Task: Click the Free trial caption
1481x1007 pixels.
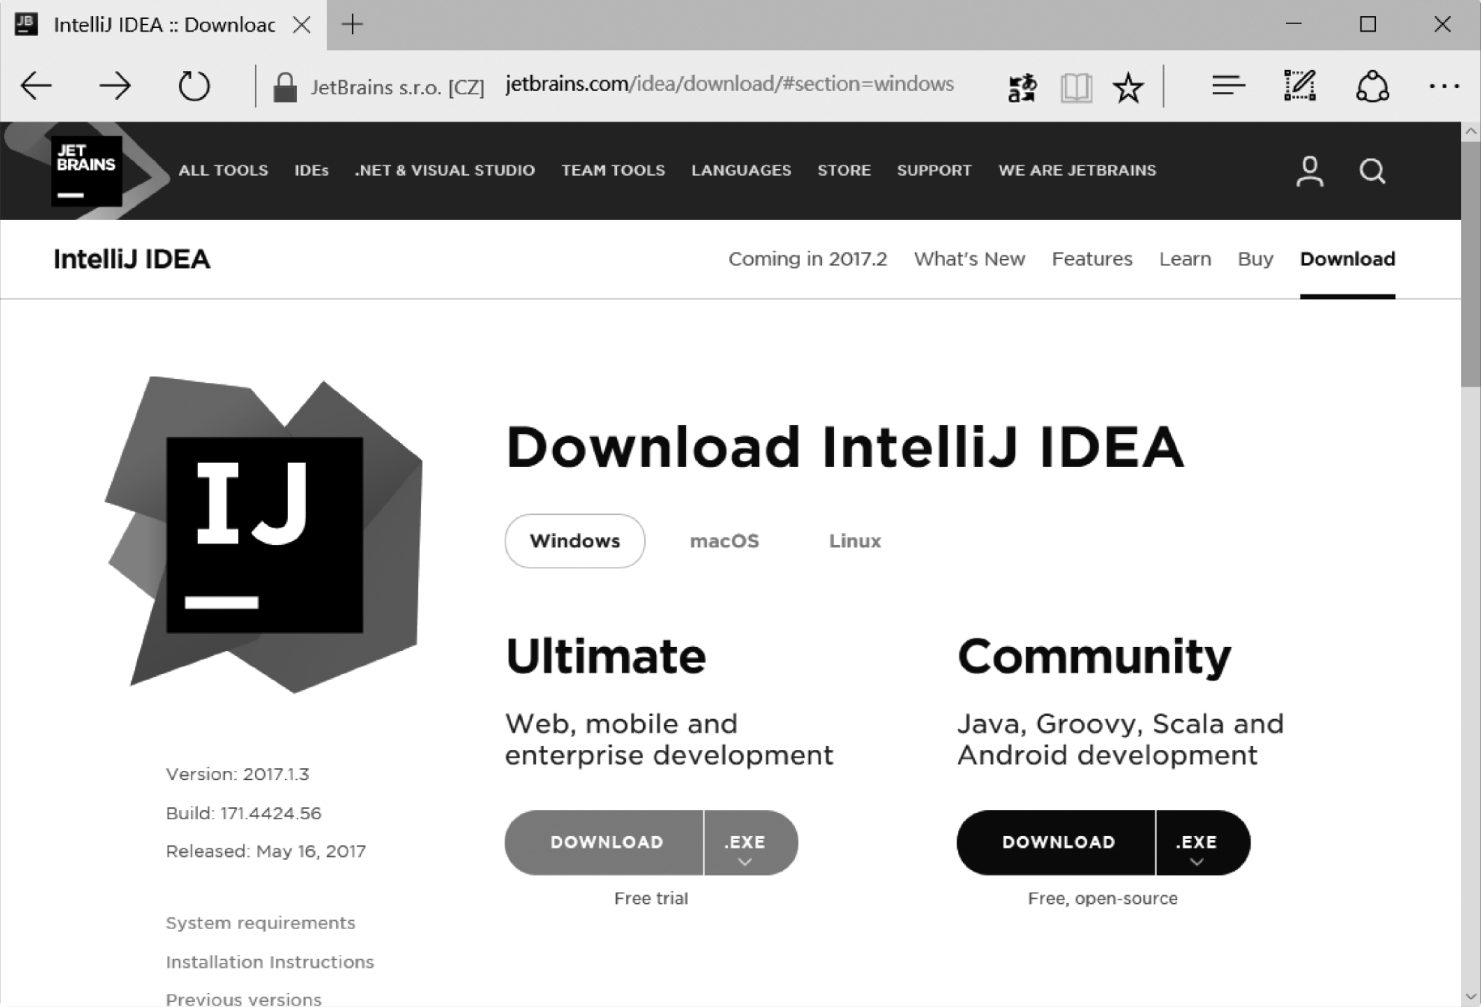Action: click(651, 898)
